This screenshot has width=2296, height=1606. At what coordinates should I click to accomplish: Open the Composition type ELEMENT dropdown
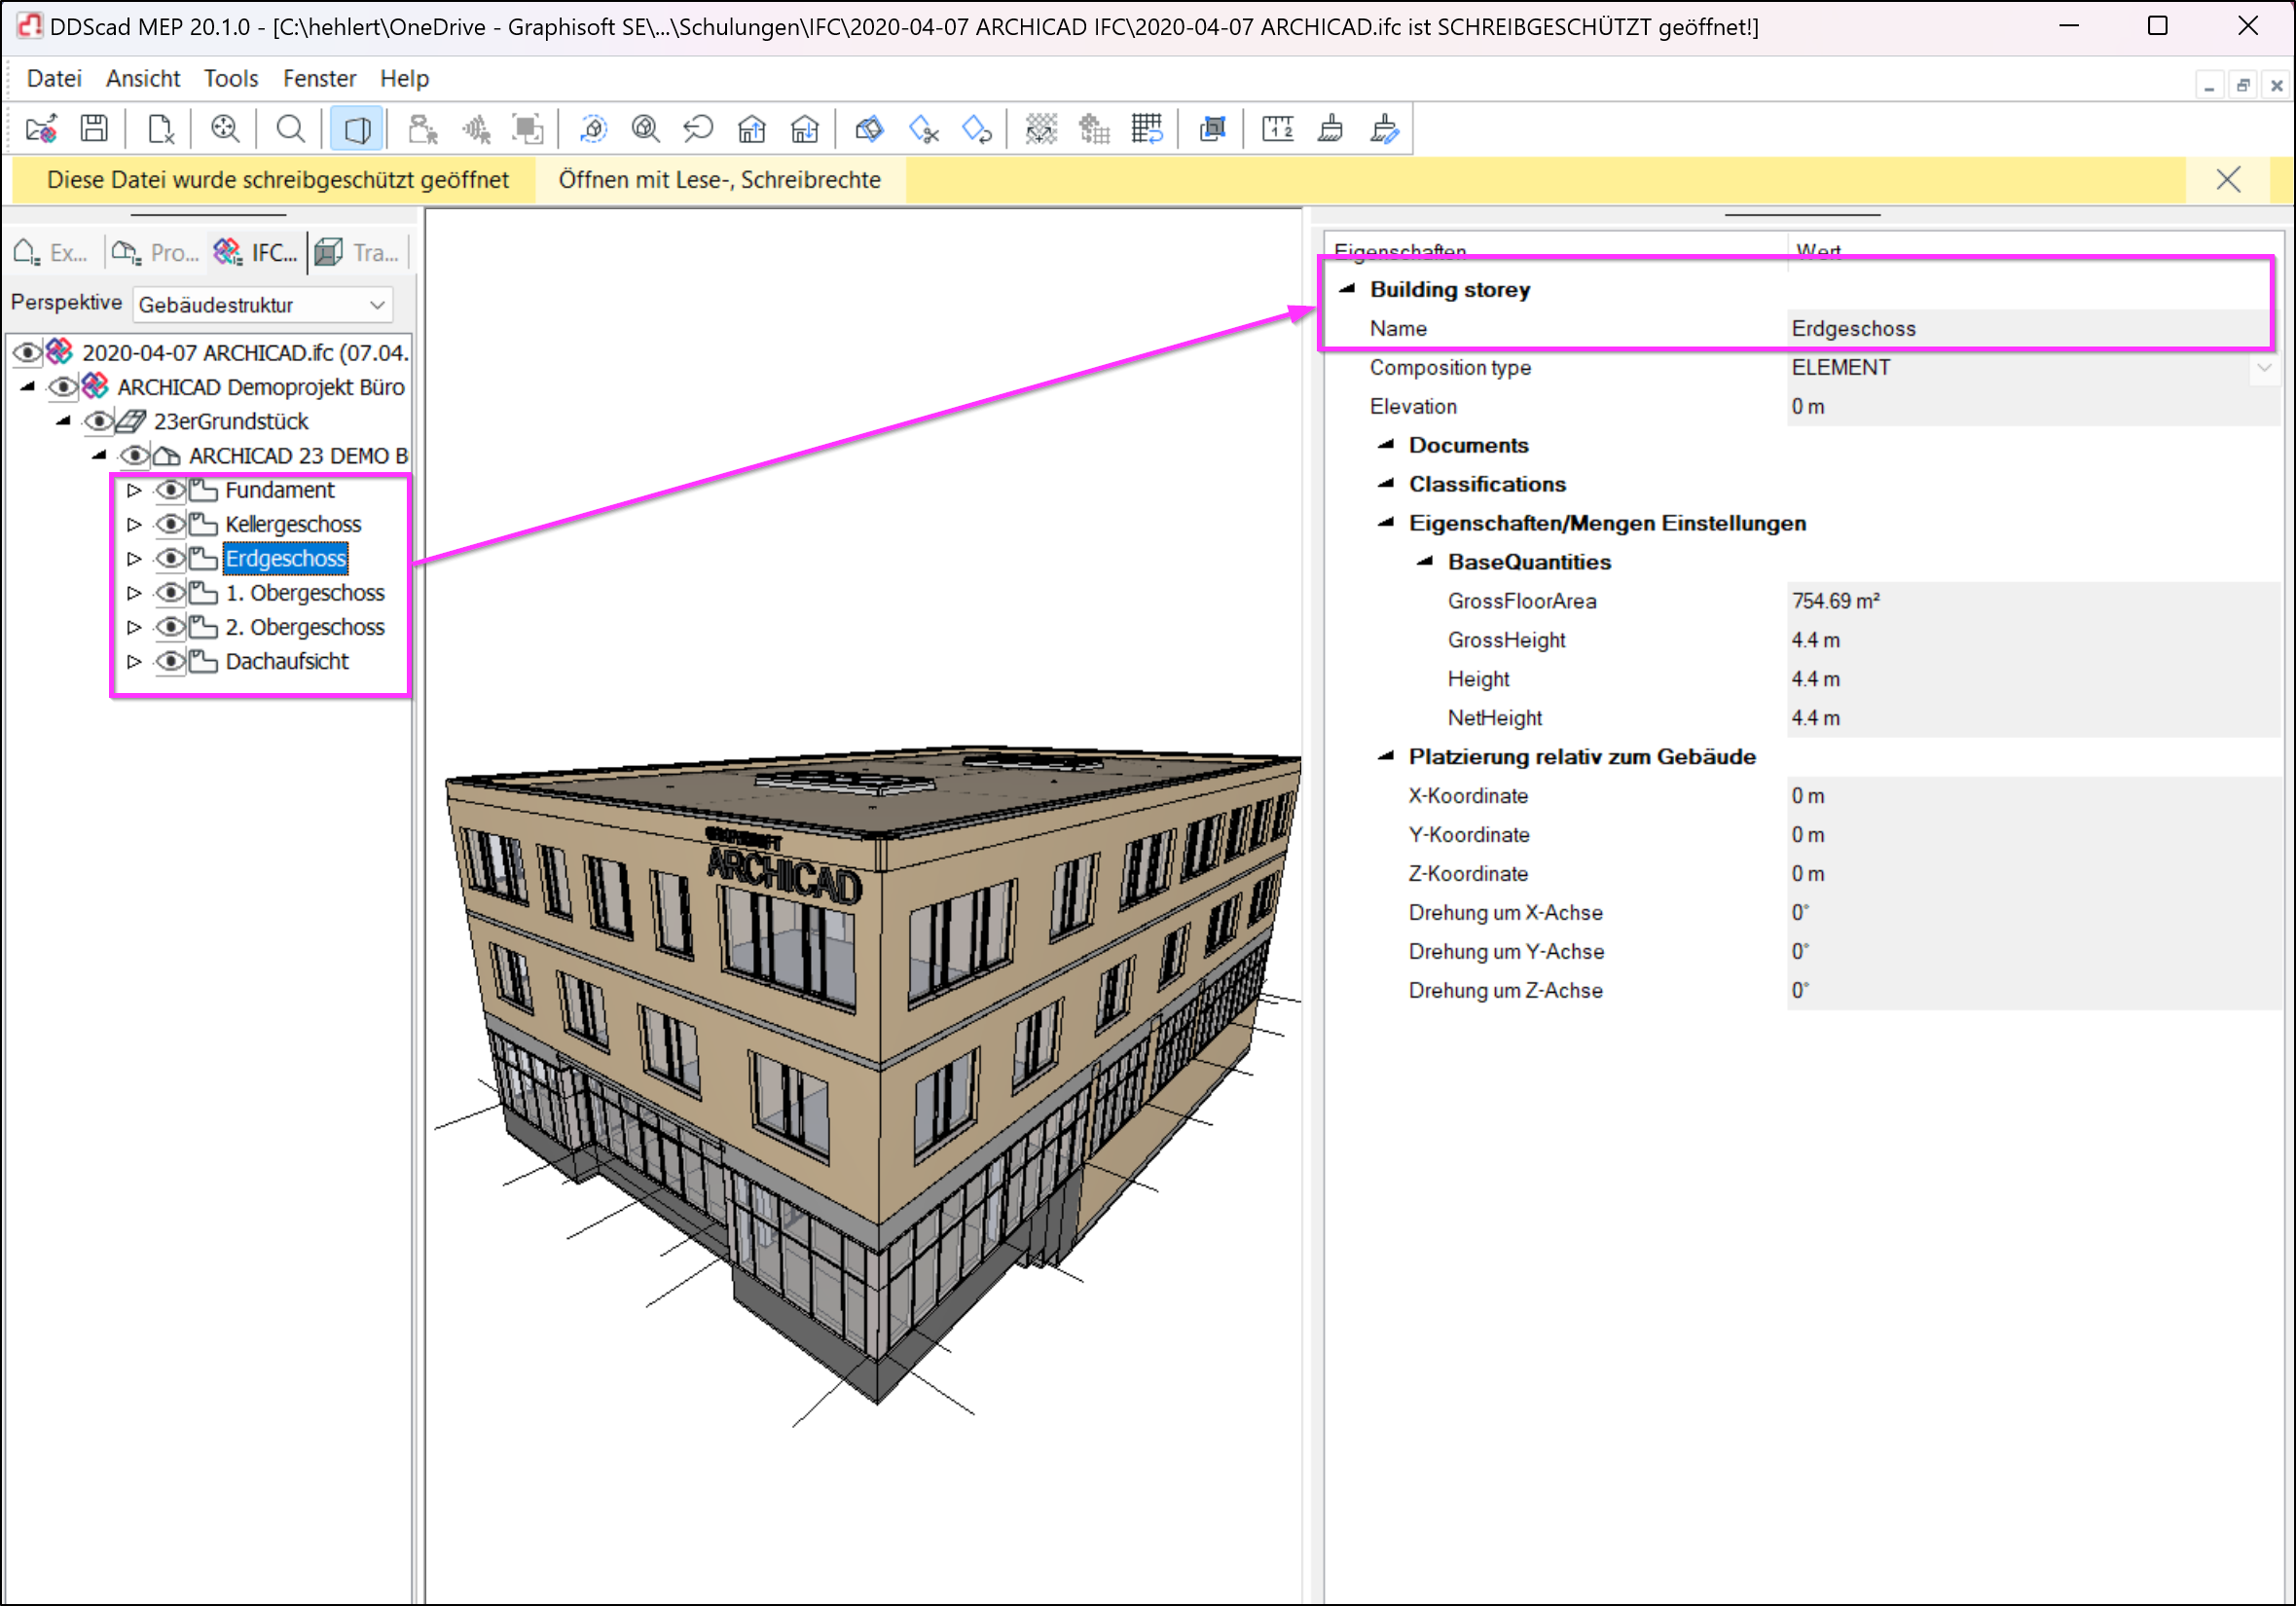pyautogui.click(x=2264, y=368)
